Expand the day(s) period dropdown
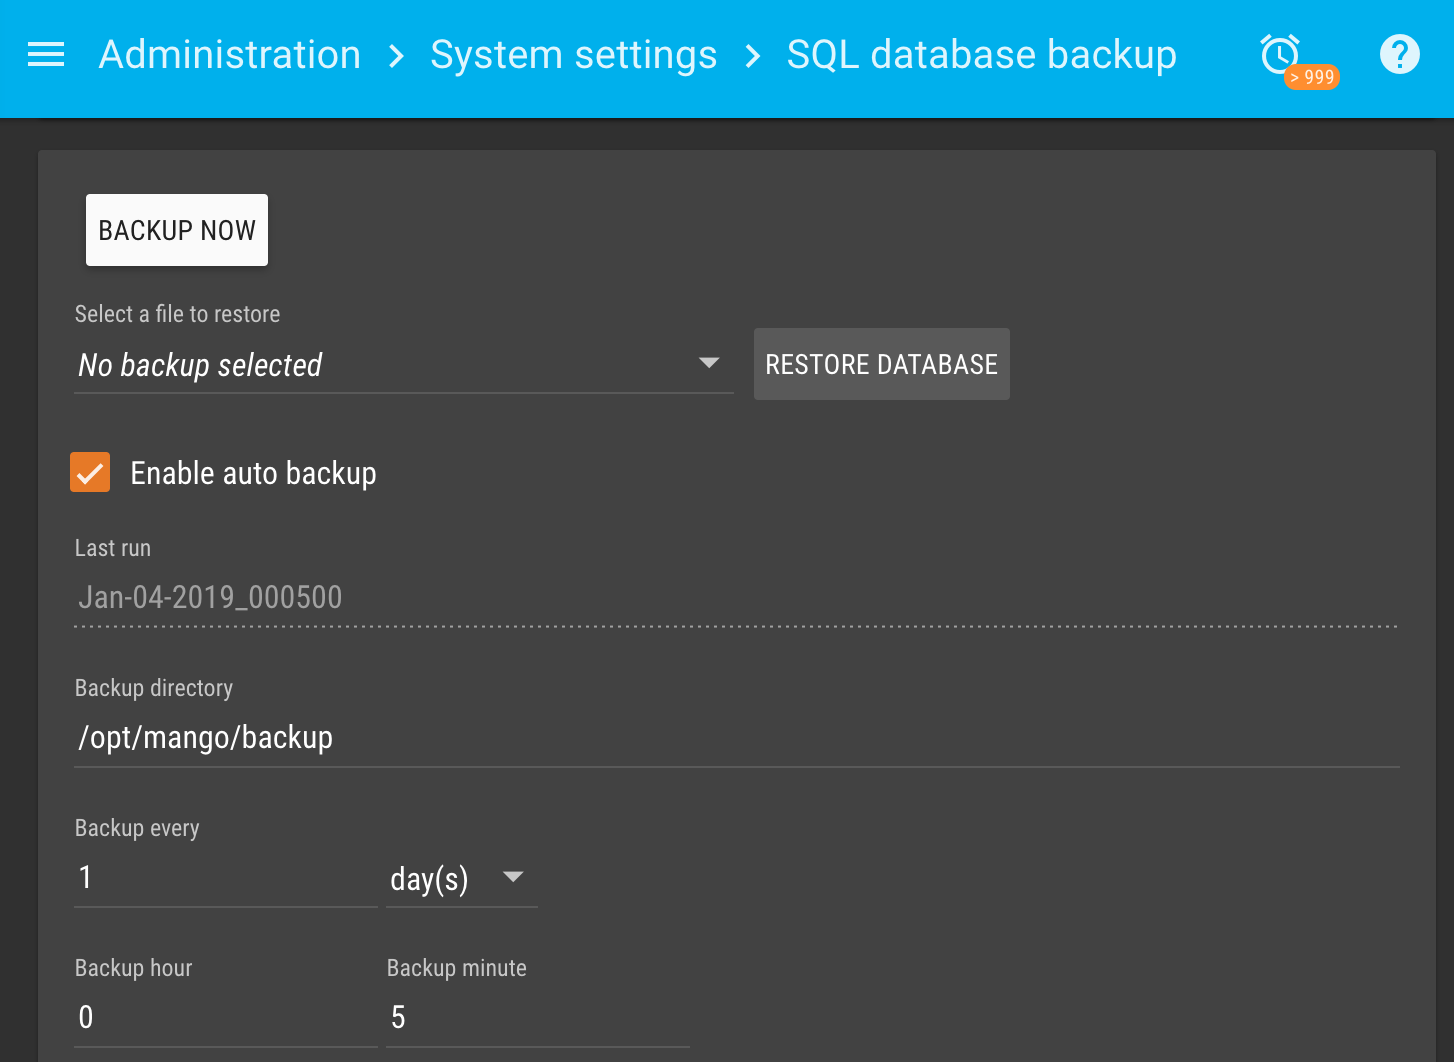 click(x=461, y=878)
